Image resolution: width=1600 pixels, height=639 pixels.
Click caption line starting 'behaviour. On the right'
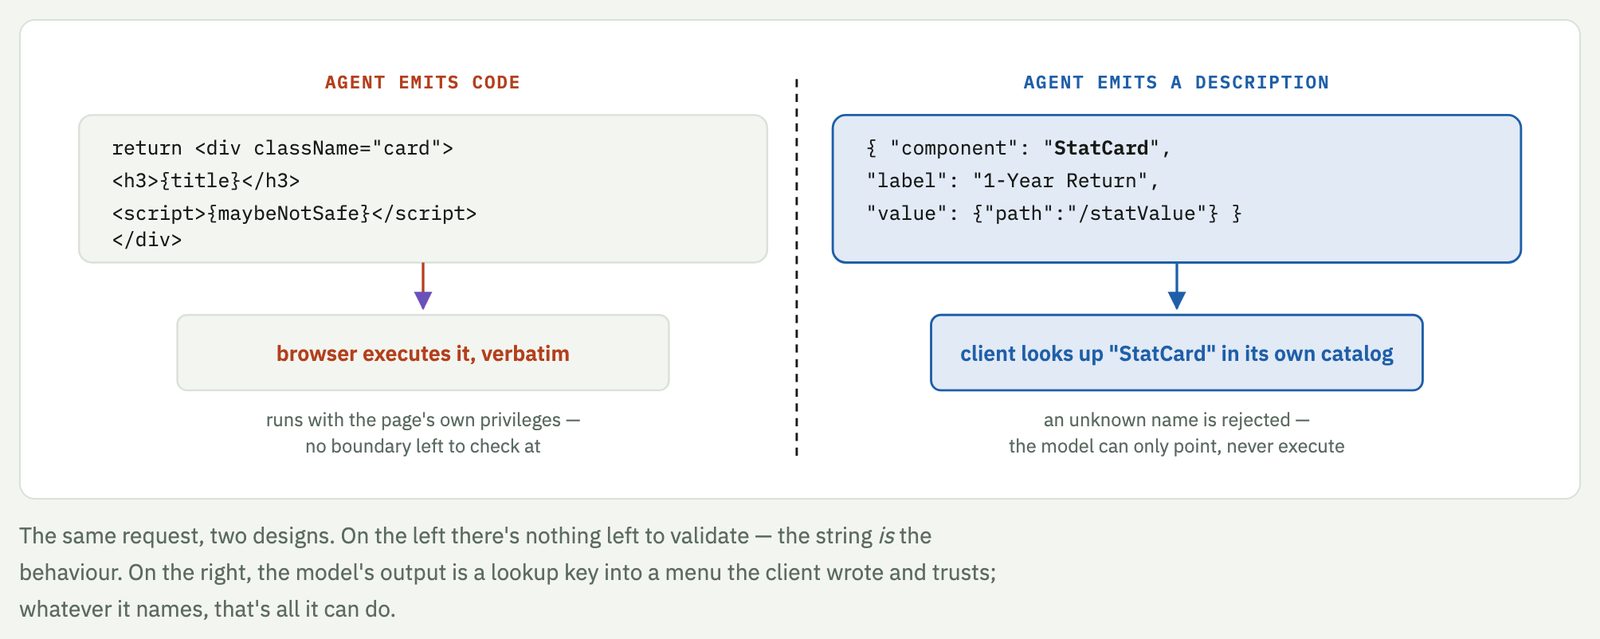click(x=508, y=572)
